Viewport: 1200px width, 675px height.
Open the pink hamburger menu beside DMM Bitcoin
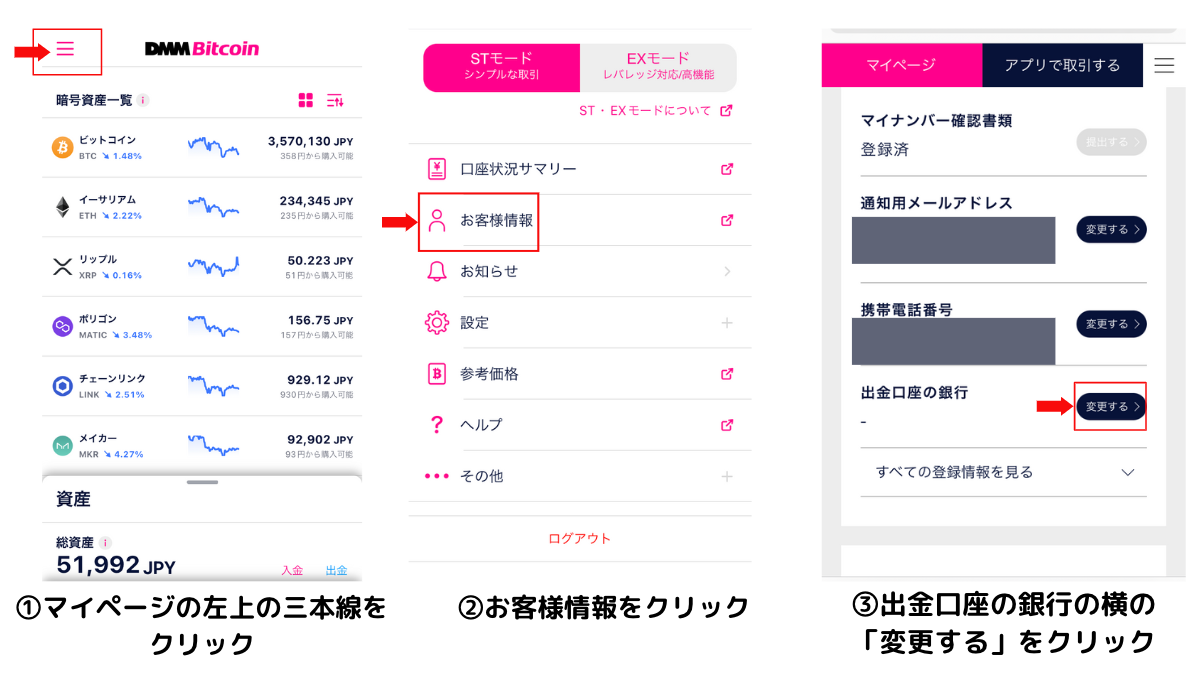click(66, 48)
